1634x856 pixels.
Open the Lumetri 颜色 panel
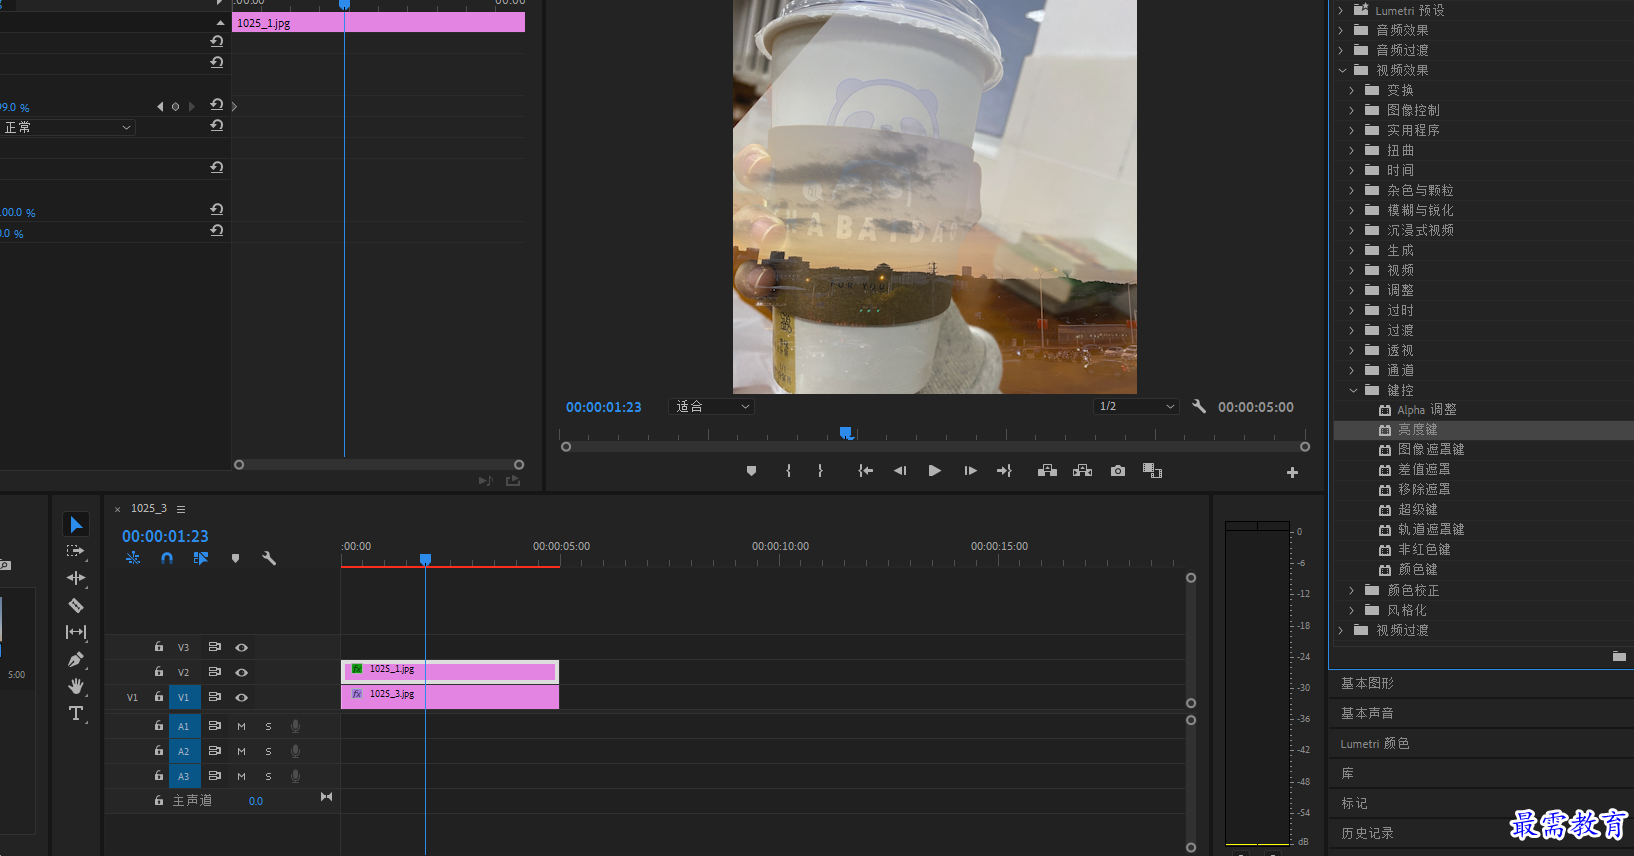coord(1375,743)
